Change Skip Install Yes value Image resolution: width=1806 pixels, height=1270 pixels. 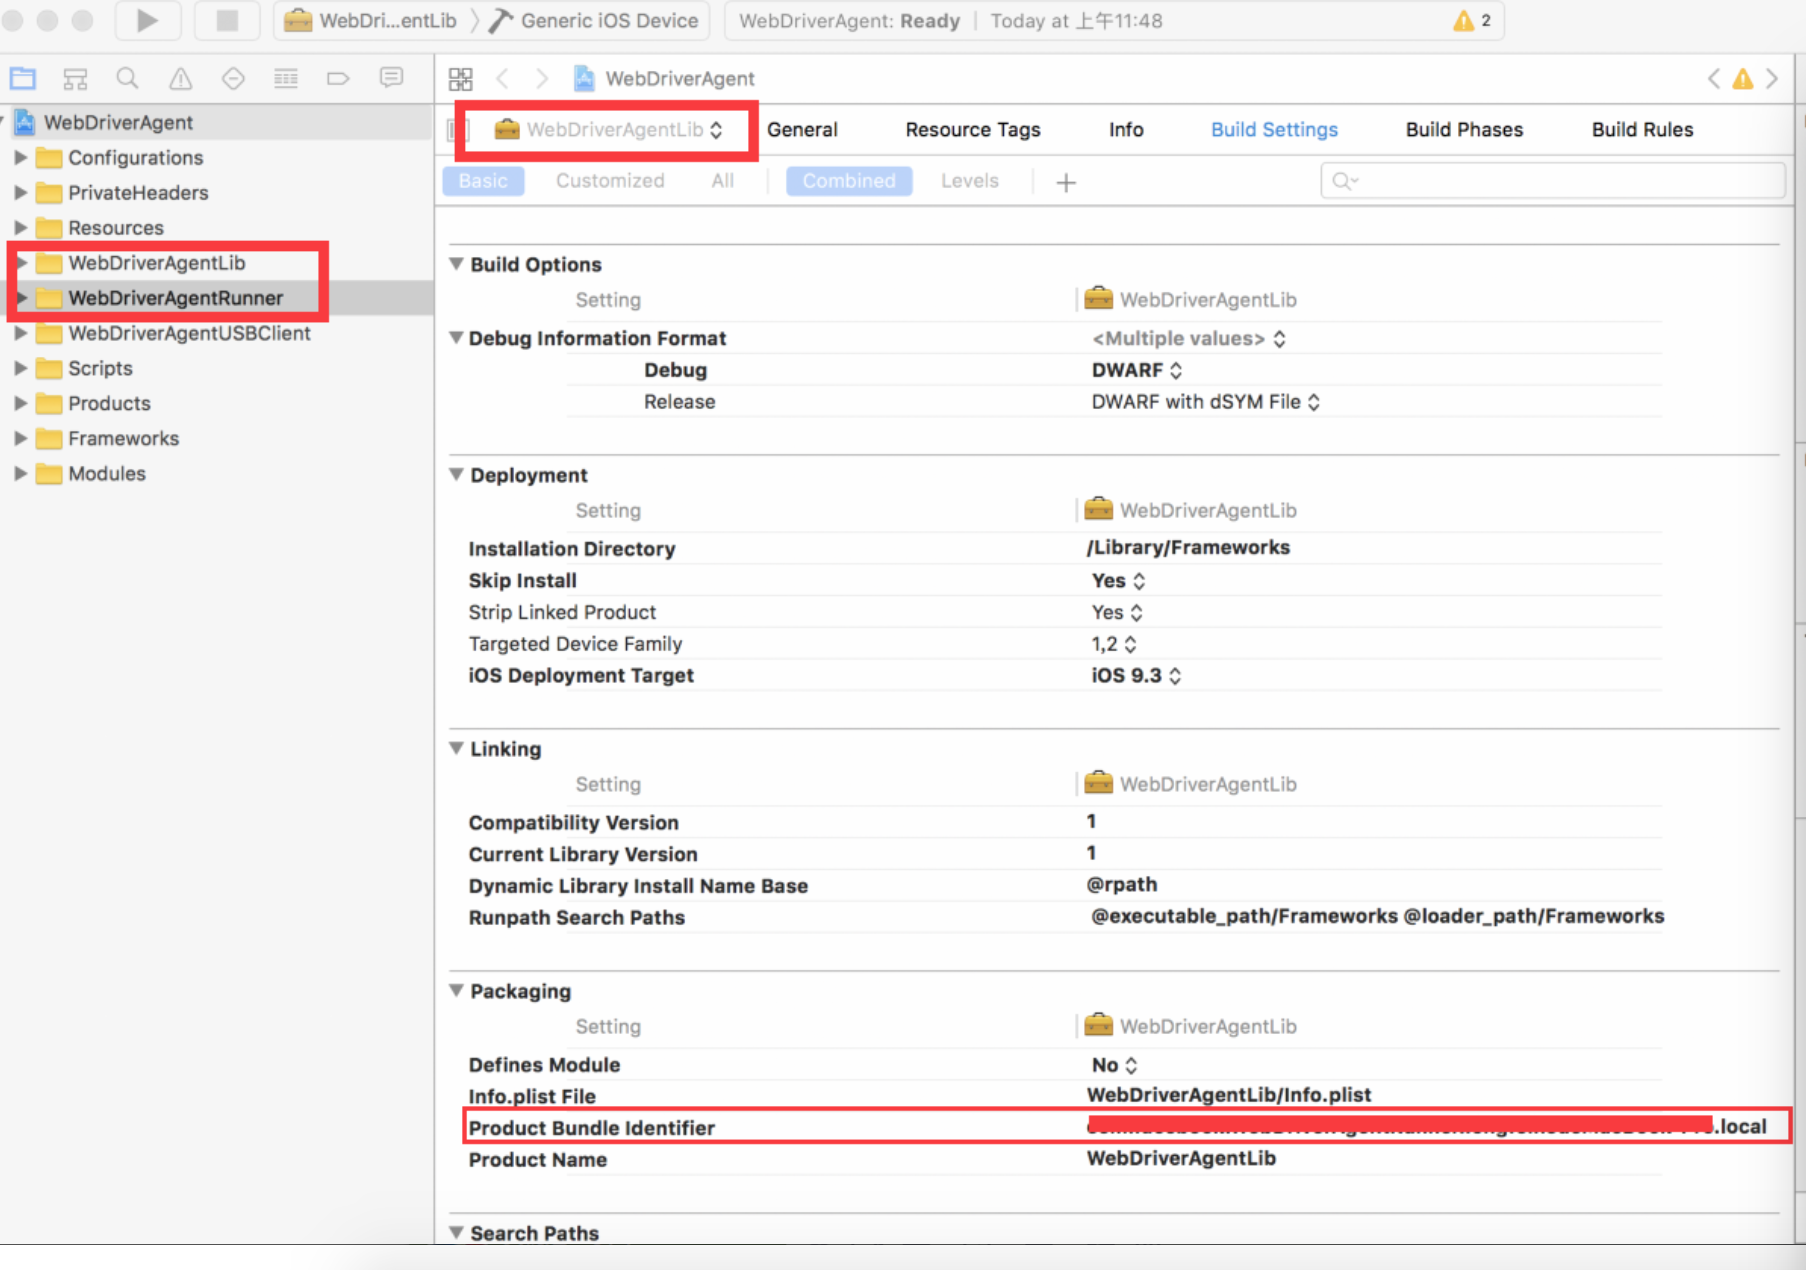(x=1118, y=581)
